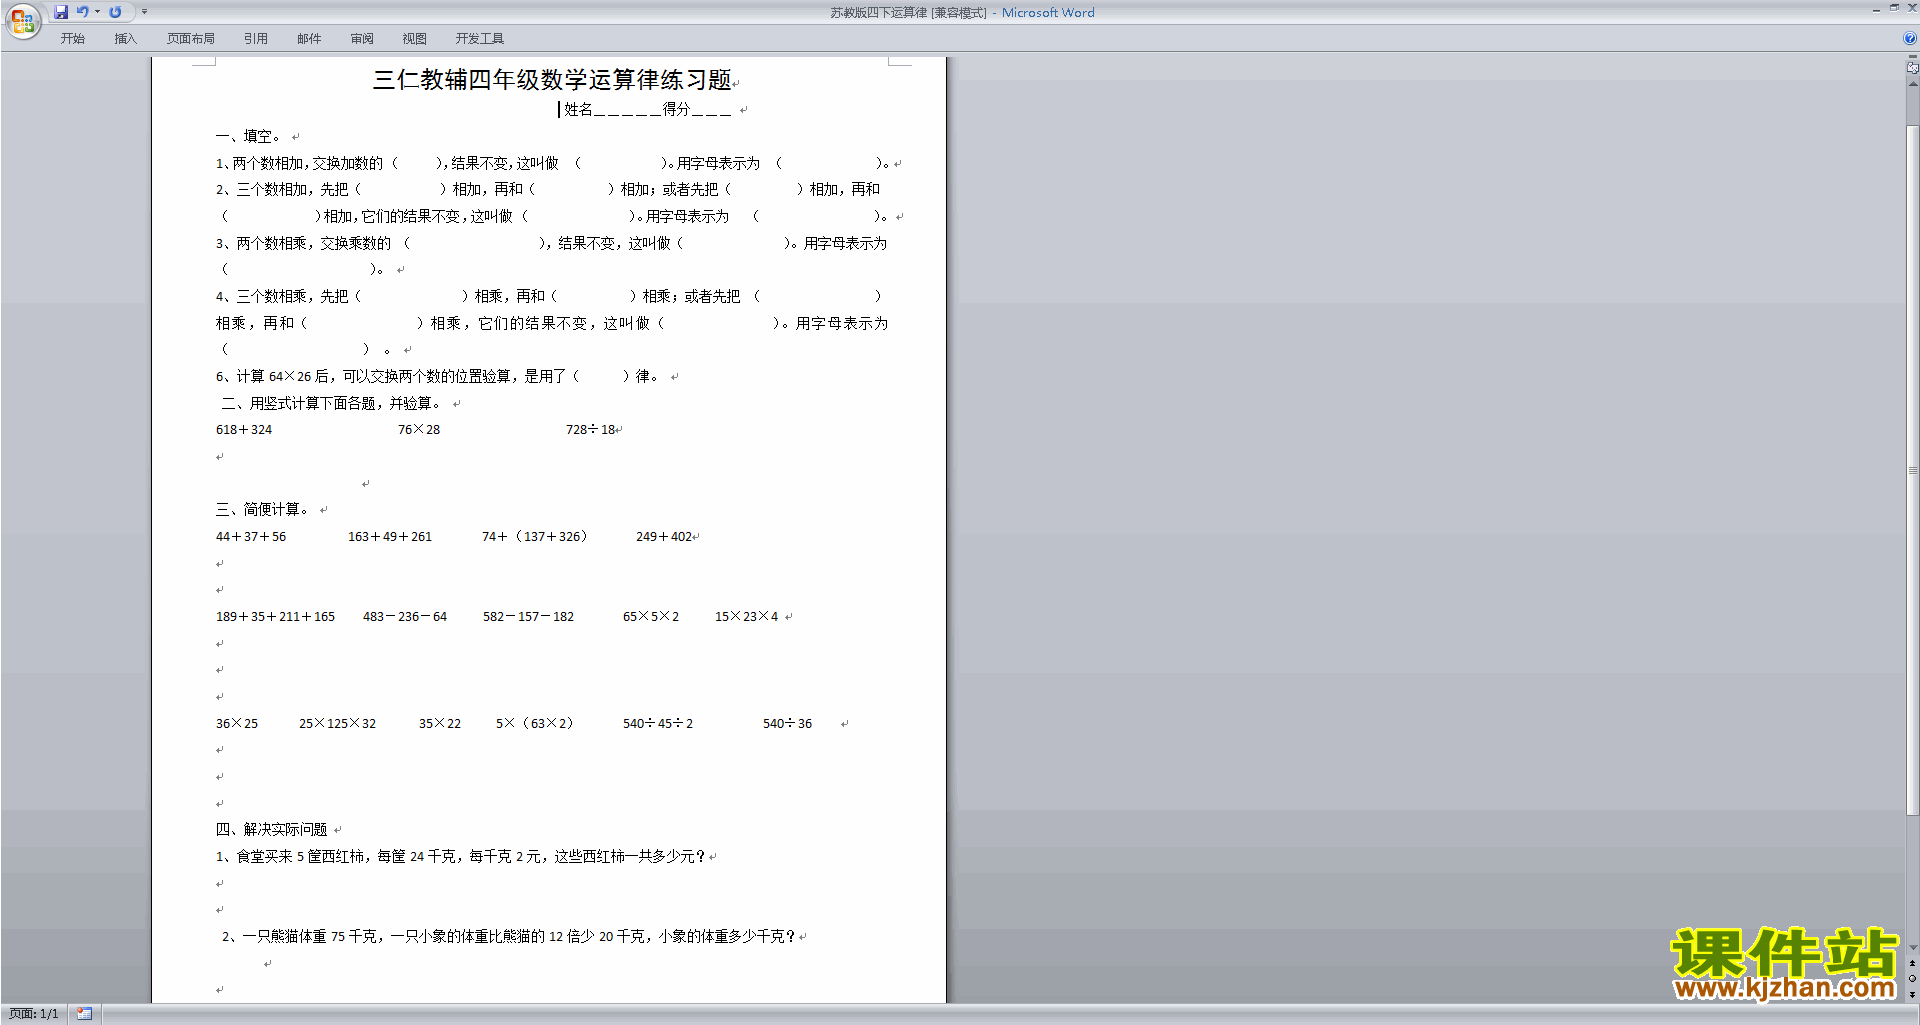This screenshot has height=1025, width=1920.
Task: Click heading 一、填空。
Action: coord(250,136)
